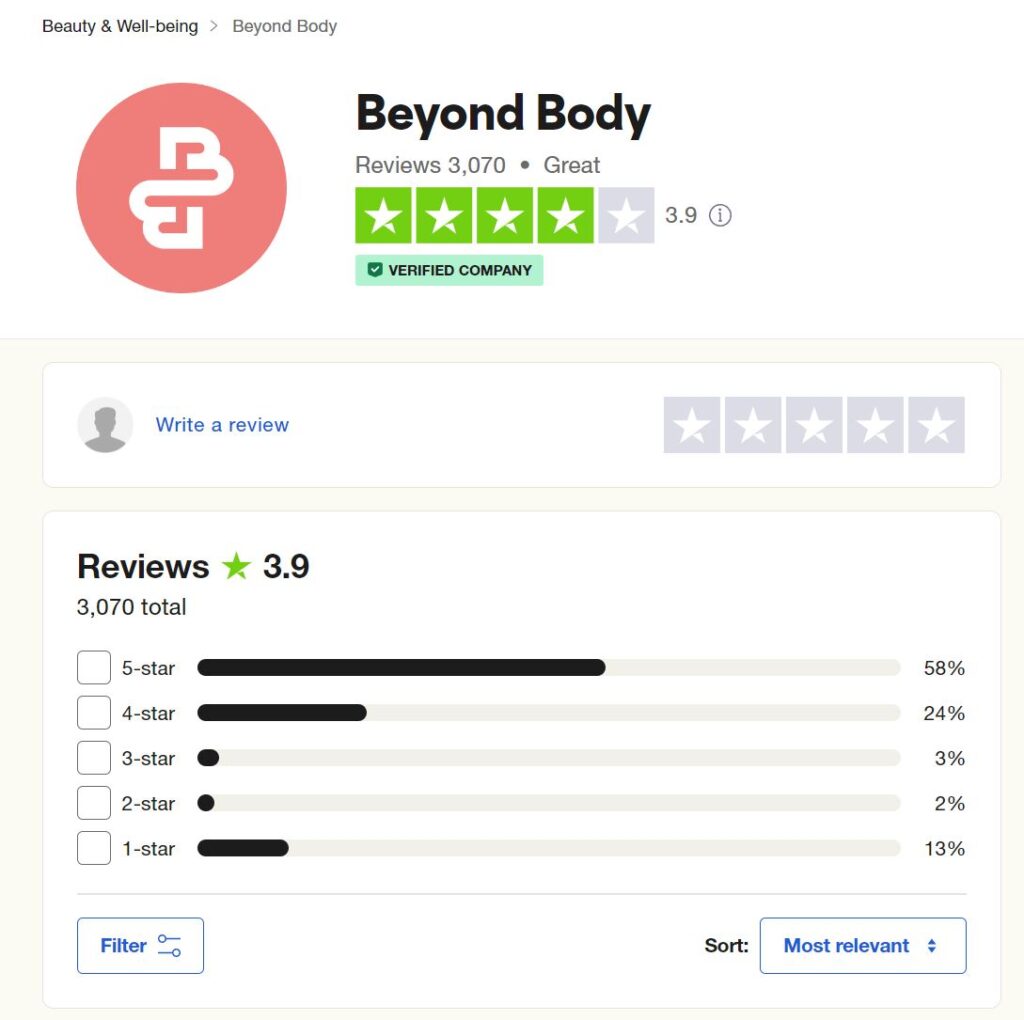Click the TrustScore info icon next to 3.9
The height and width of the screenshot is (1020, 1024).
tap(720, 215)
